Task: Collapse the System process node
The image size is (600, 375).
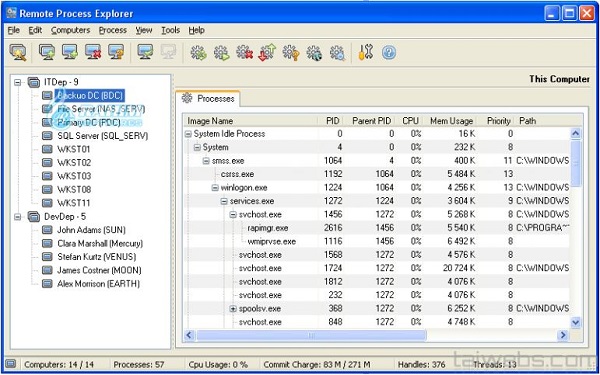Action: tap(197, 147)
